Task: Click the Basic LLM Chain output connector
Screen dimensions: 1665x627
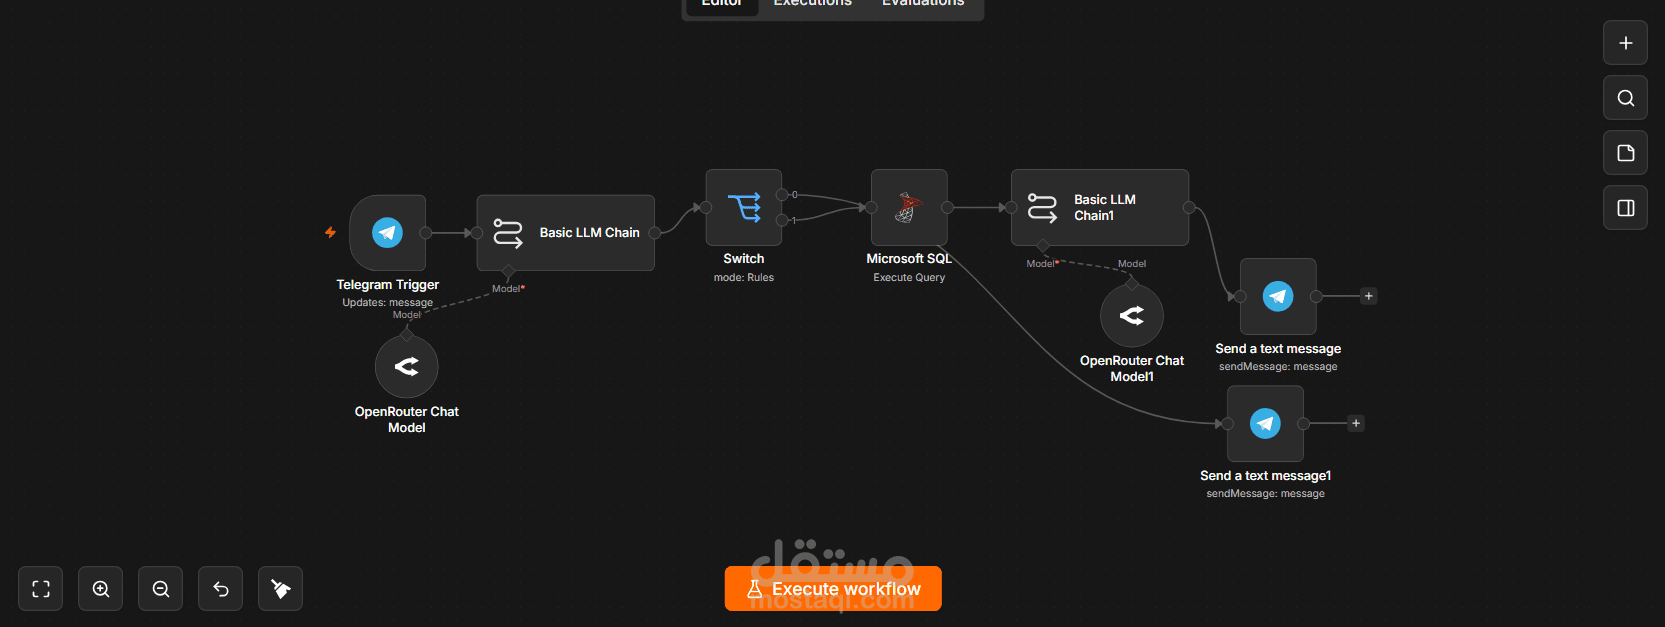Action: [655, 233]
